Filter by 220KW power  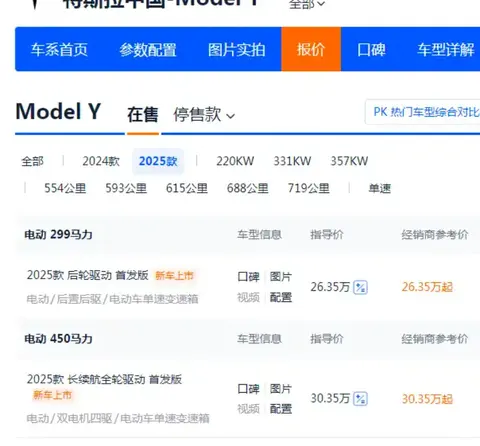point(235,161)
